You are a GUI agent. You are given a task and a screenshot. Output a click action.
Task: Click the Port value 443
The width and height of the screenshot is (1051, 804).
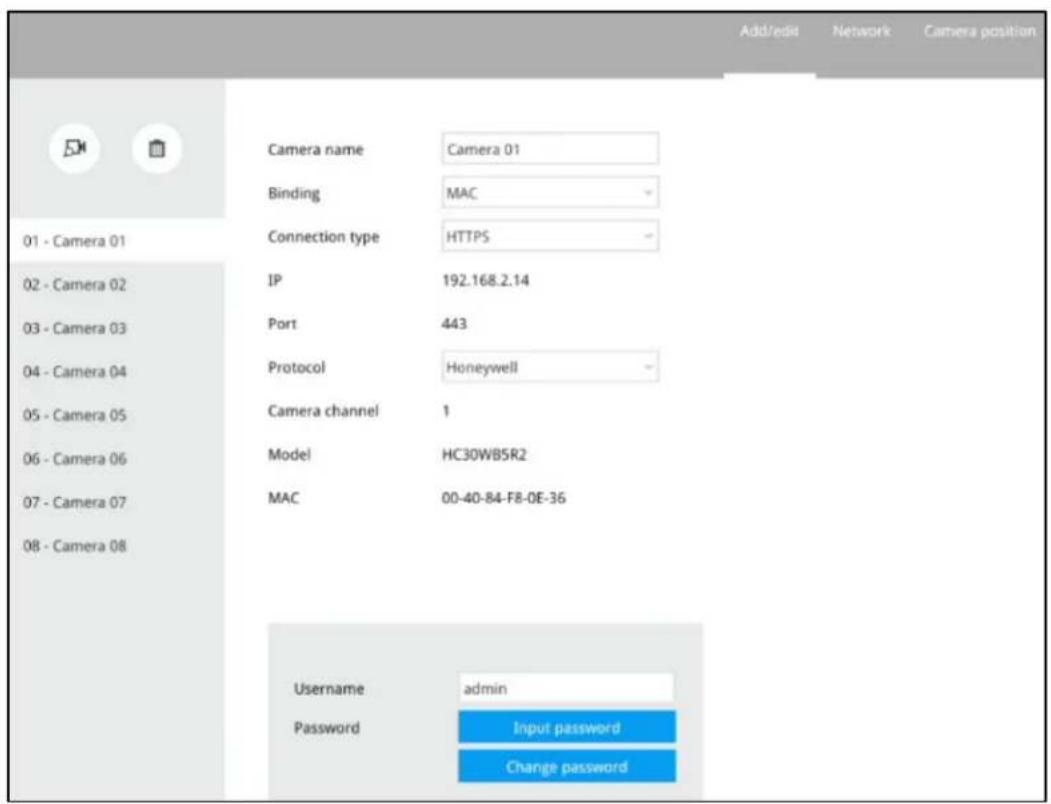pos(454,324)
